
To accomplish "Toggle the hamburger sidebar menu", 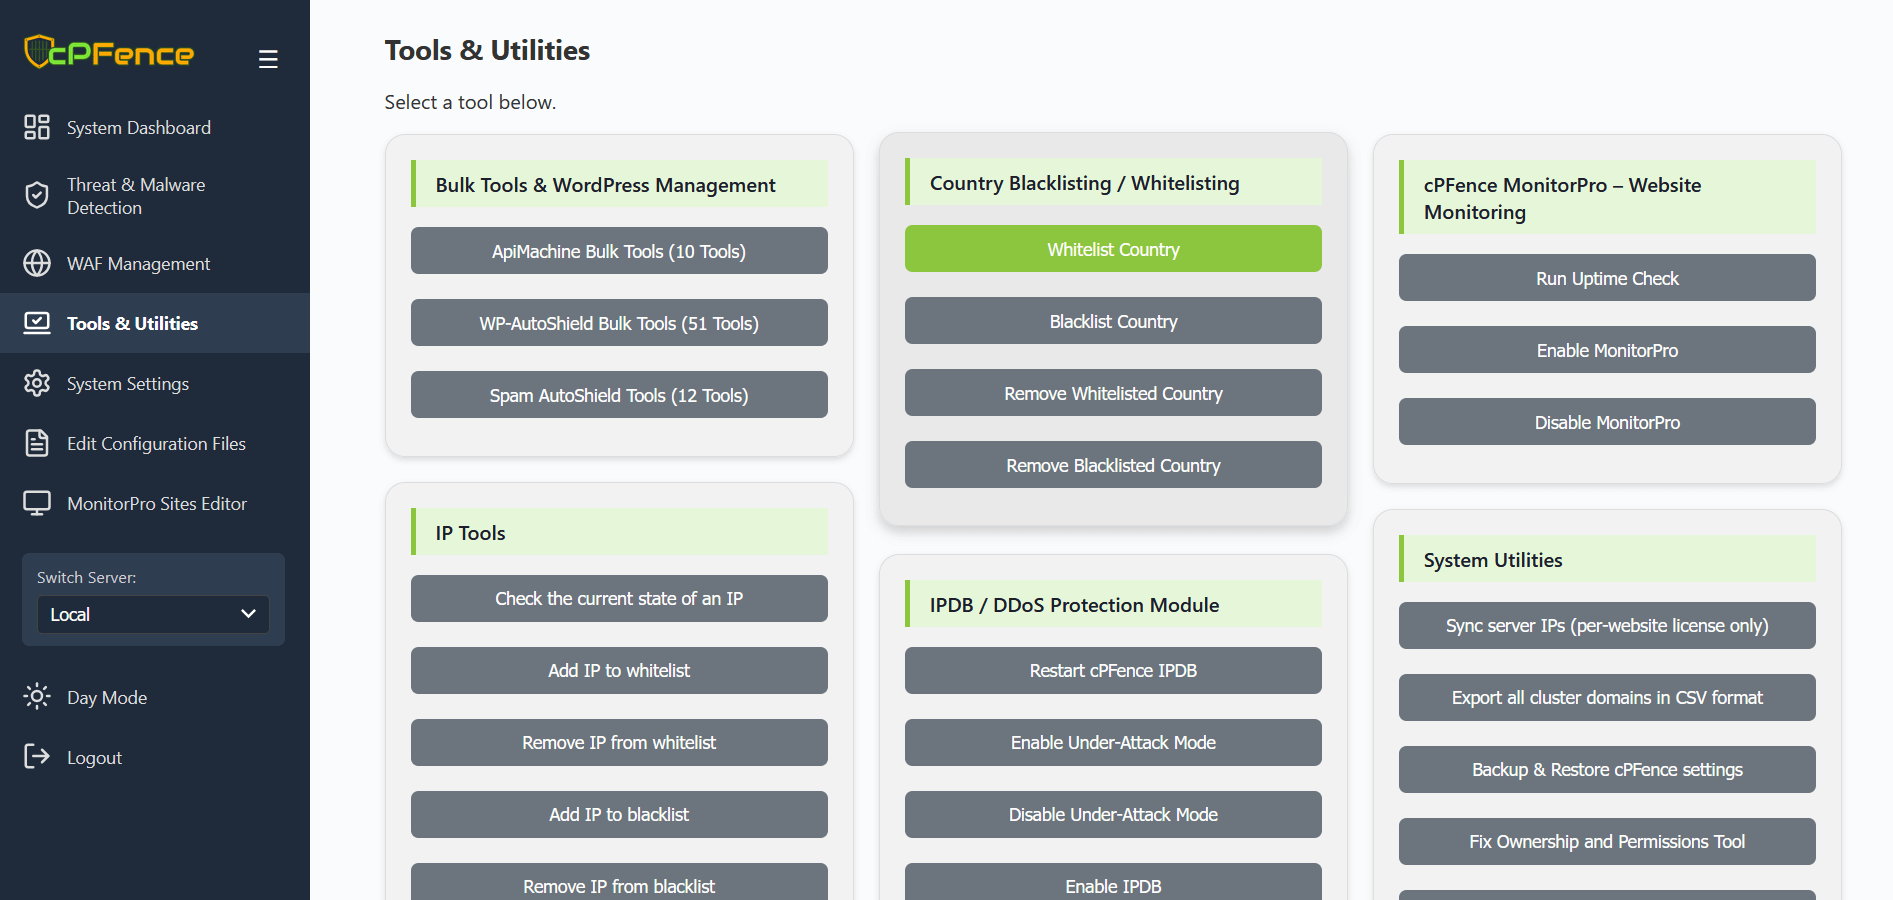I will click(x=268, y=59).
